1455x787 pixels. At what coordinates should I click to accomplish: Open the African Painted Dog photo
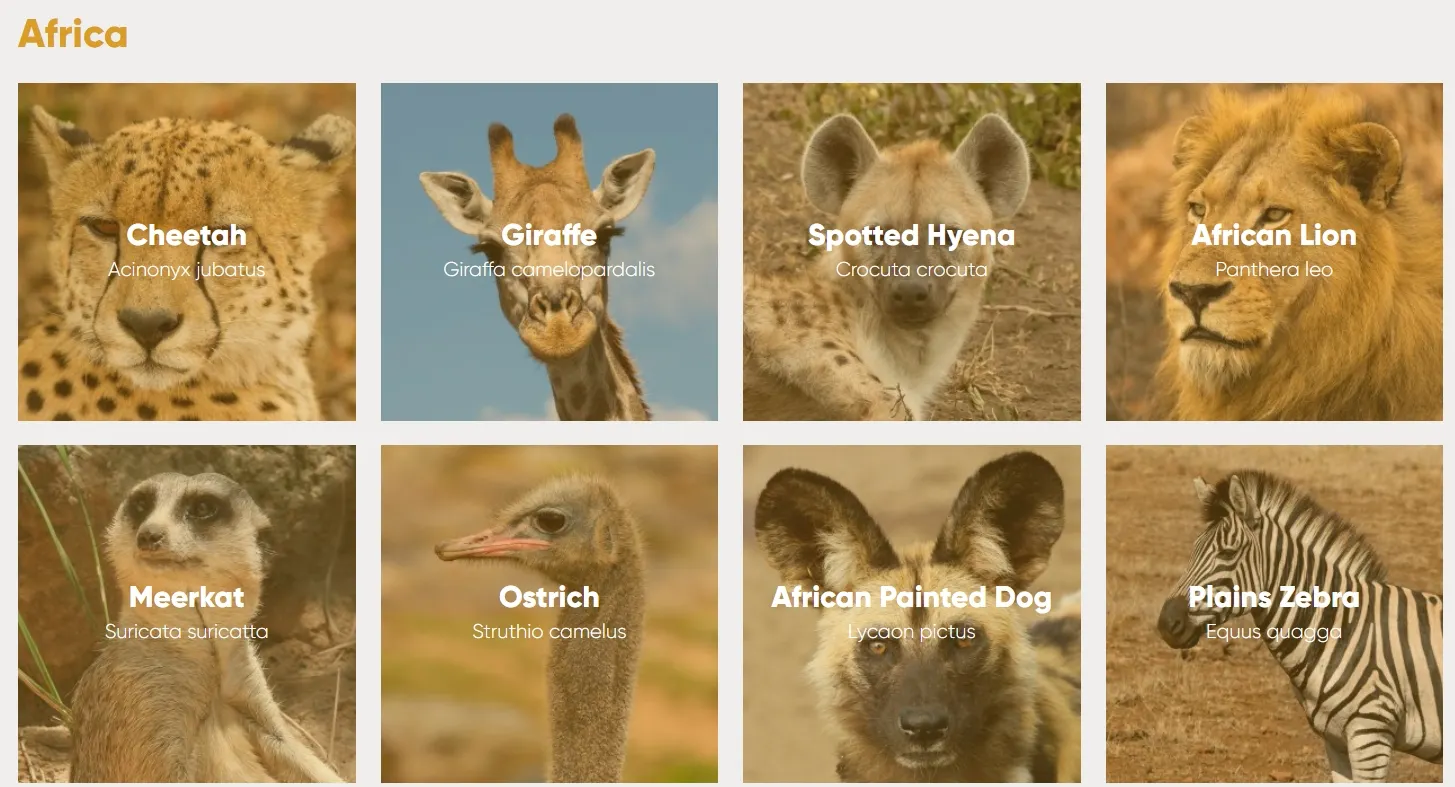pyautogui.click(x=911, y=710)
